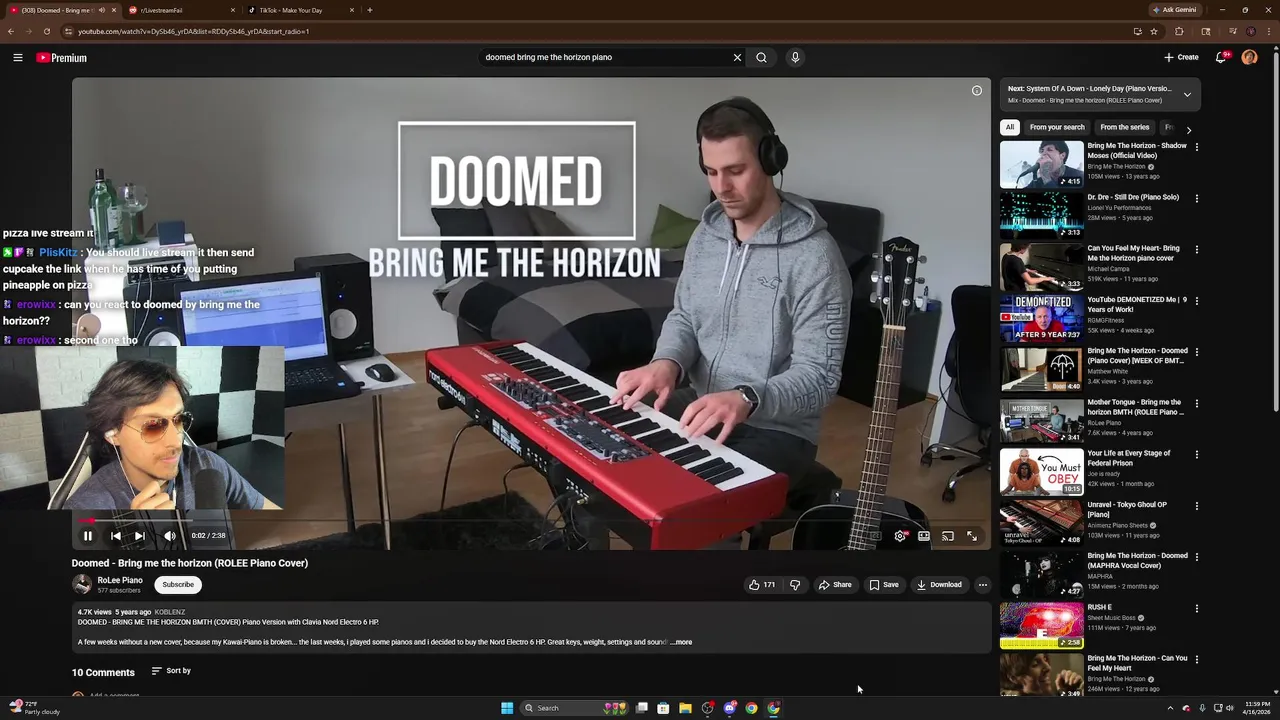Image resolution: width=1280 pixels, height=720 pixels.
Task: Open options for Shadow Moses video
Action: pyautogui.click(x=1196, y=147)
